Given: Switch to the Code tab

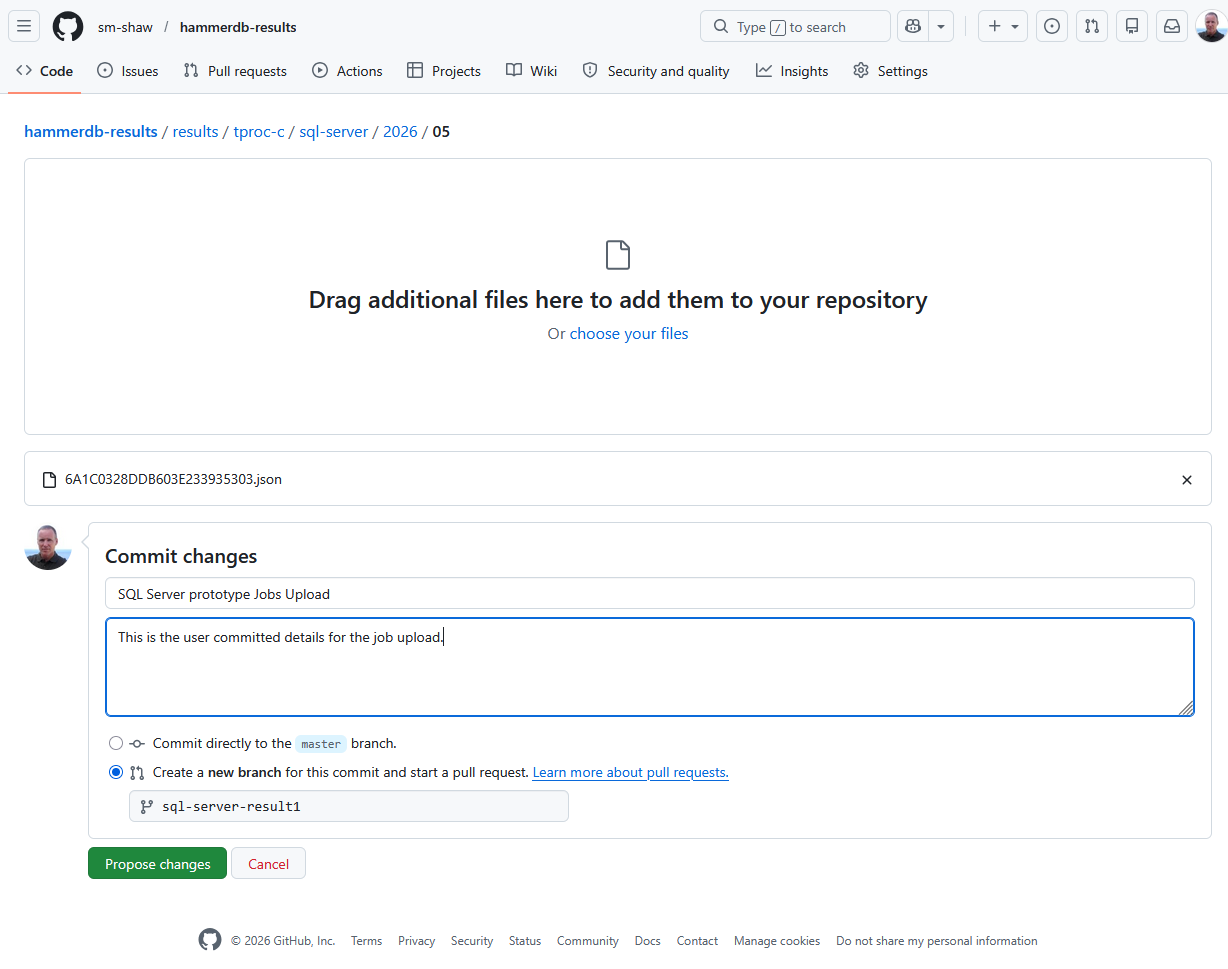Looking at the screenshot, I should tap(45, 71).
